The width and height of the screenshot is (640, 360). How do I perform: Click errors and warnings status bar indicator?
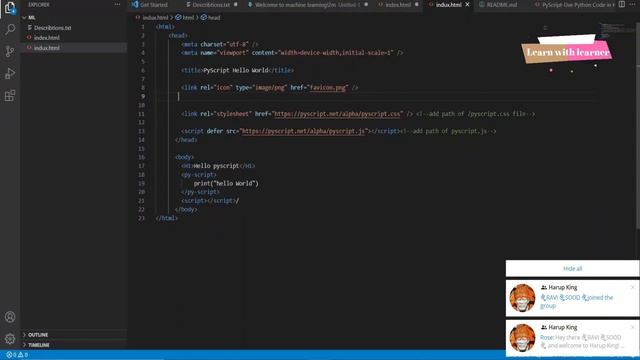[x=17, y=355]
